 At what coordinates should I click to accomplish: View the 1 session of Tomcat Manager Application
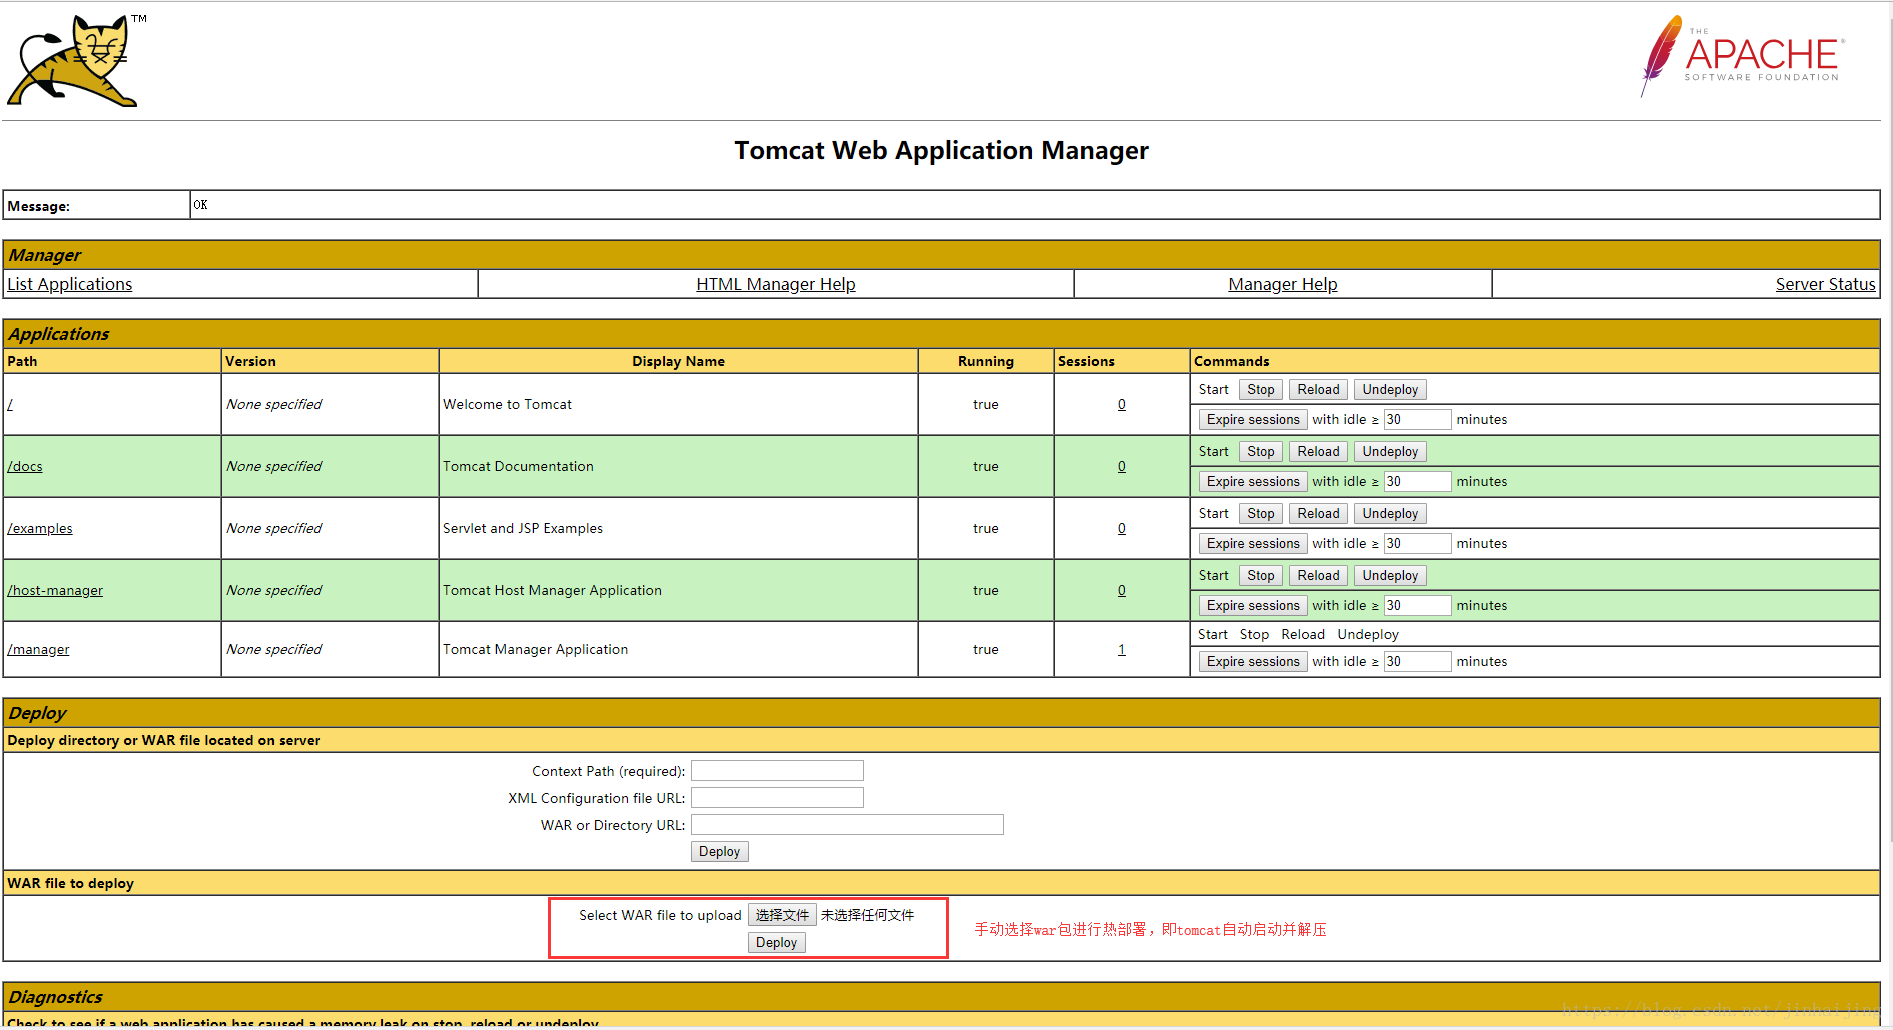click(1122, 649)
